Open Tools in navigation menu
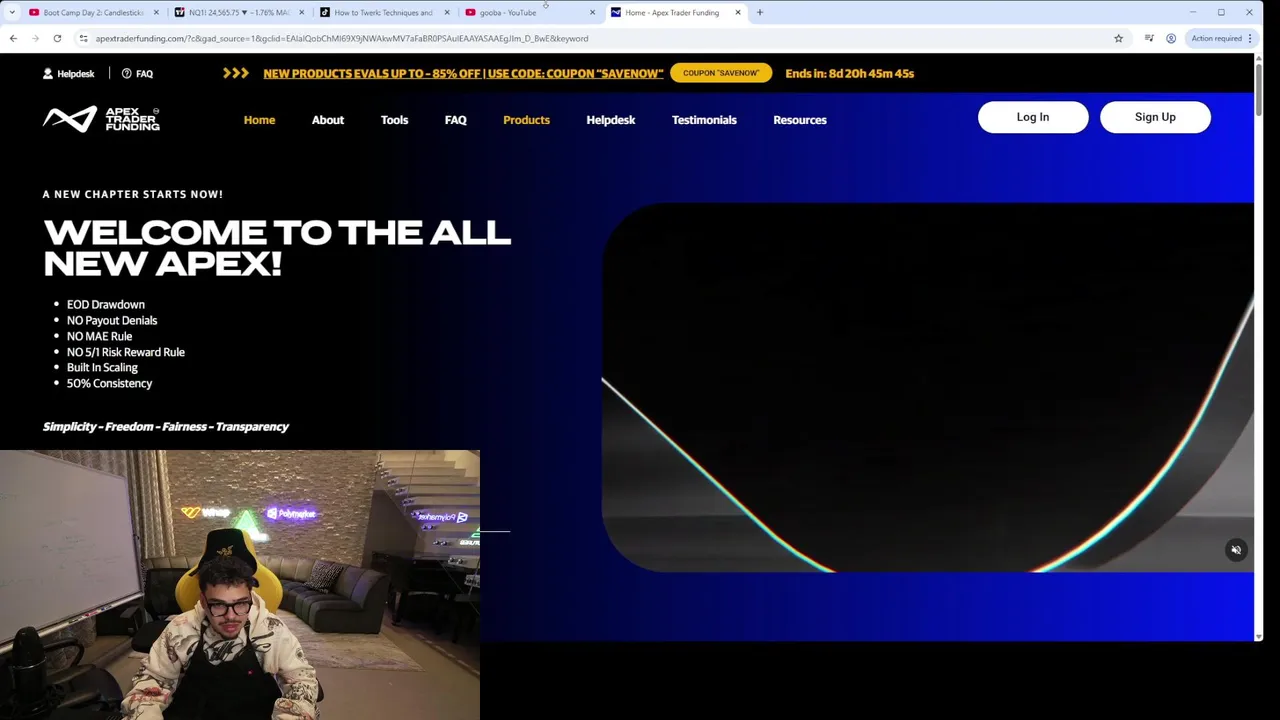Image resolution: width=1280 pixels, height=720 pixels. [x=394, y=120]
